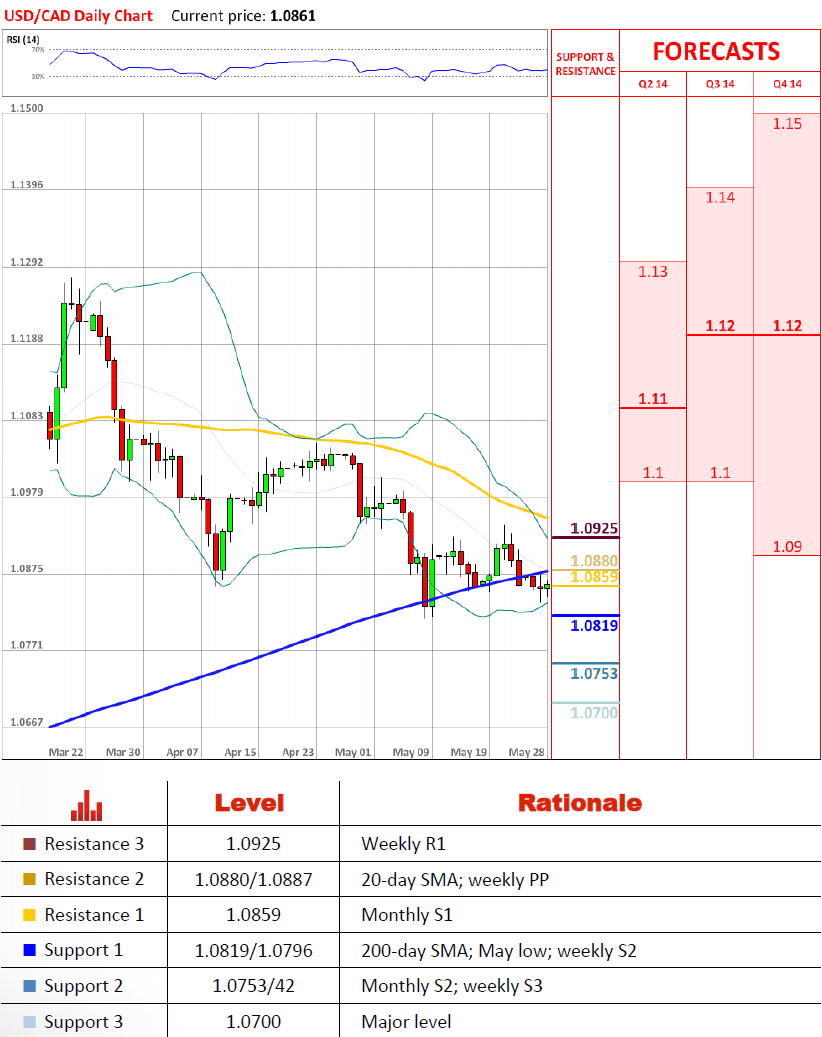This screenshot has height=1037, width=822.
Task: Click the 'Apr 15' date axis label
Action: coord(240,752)
